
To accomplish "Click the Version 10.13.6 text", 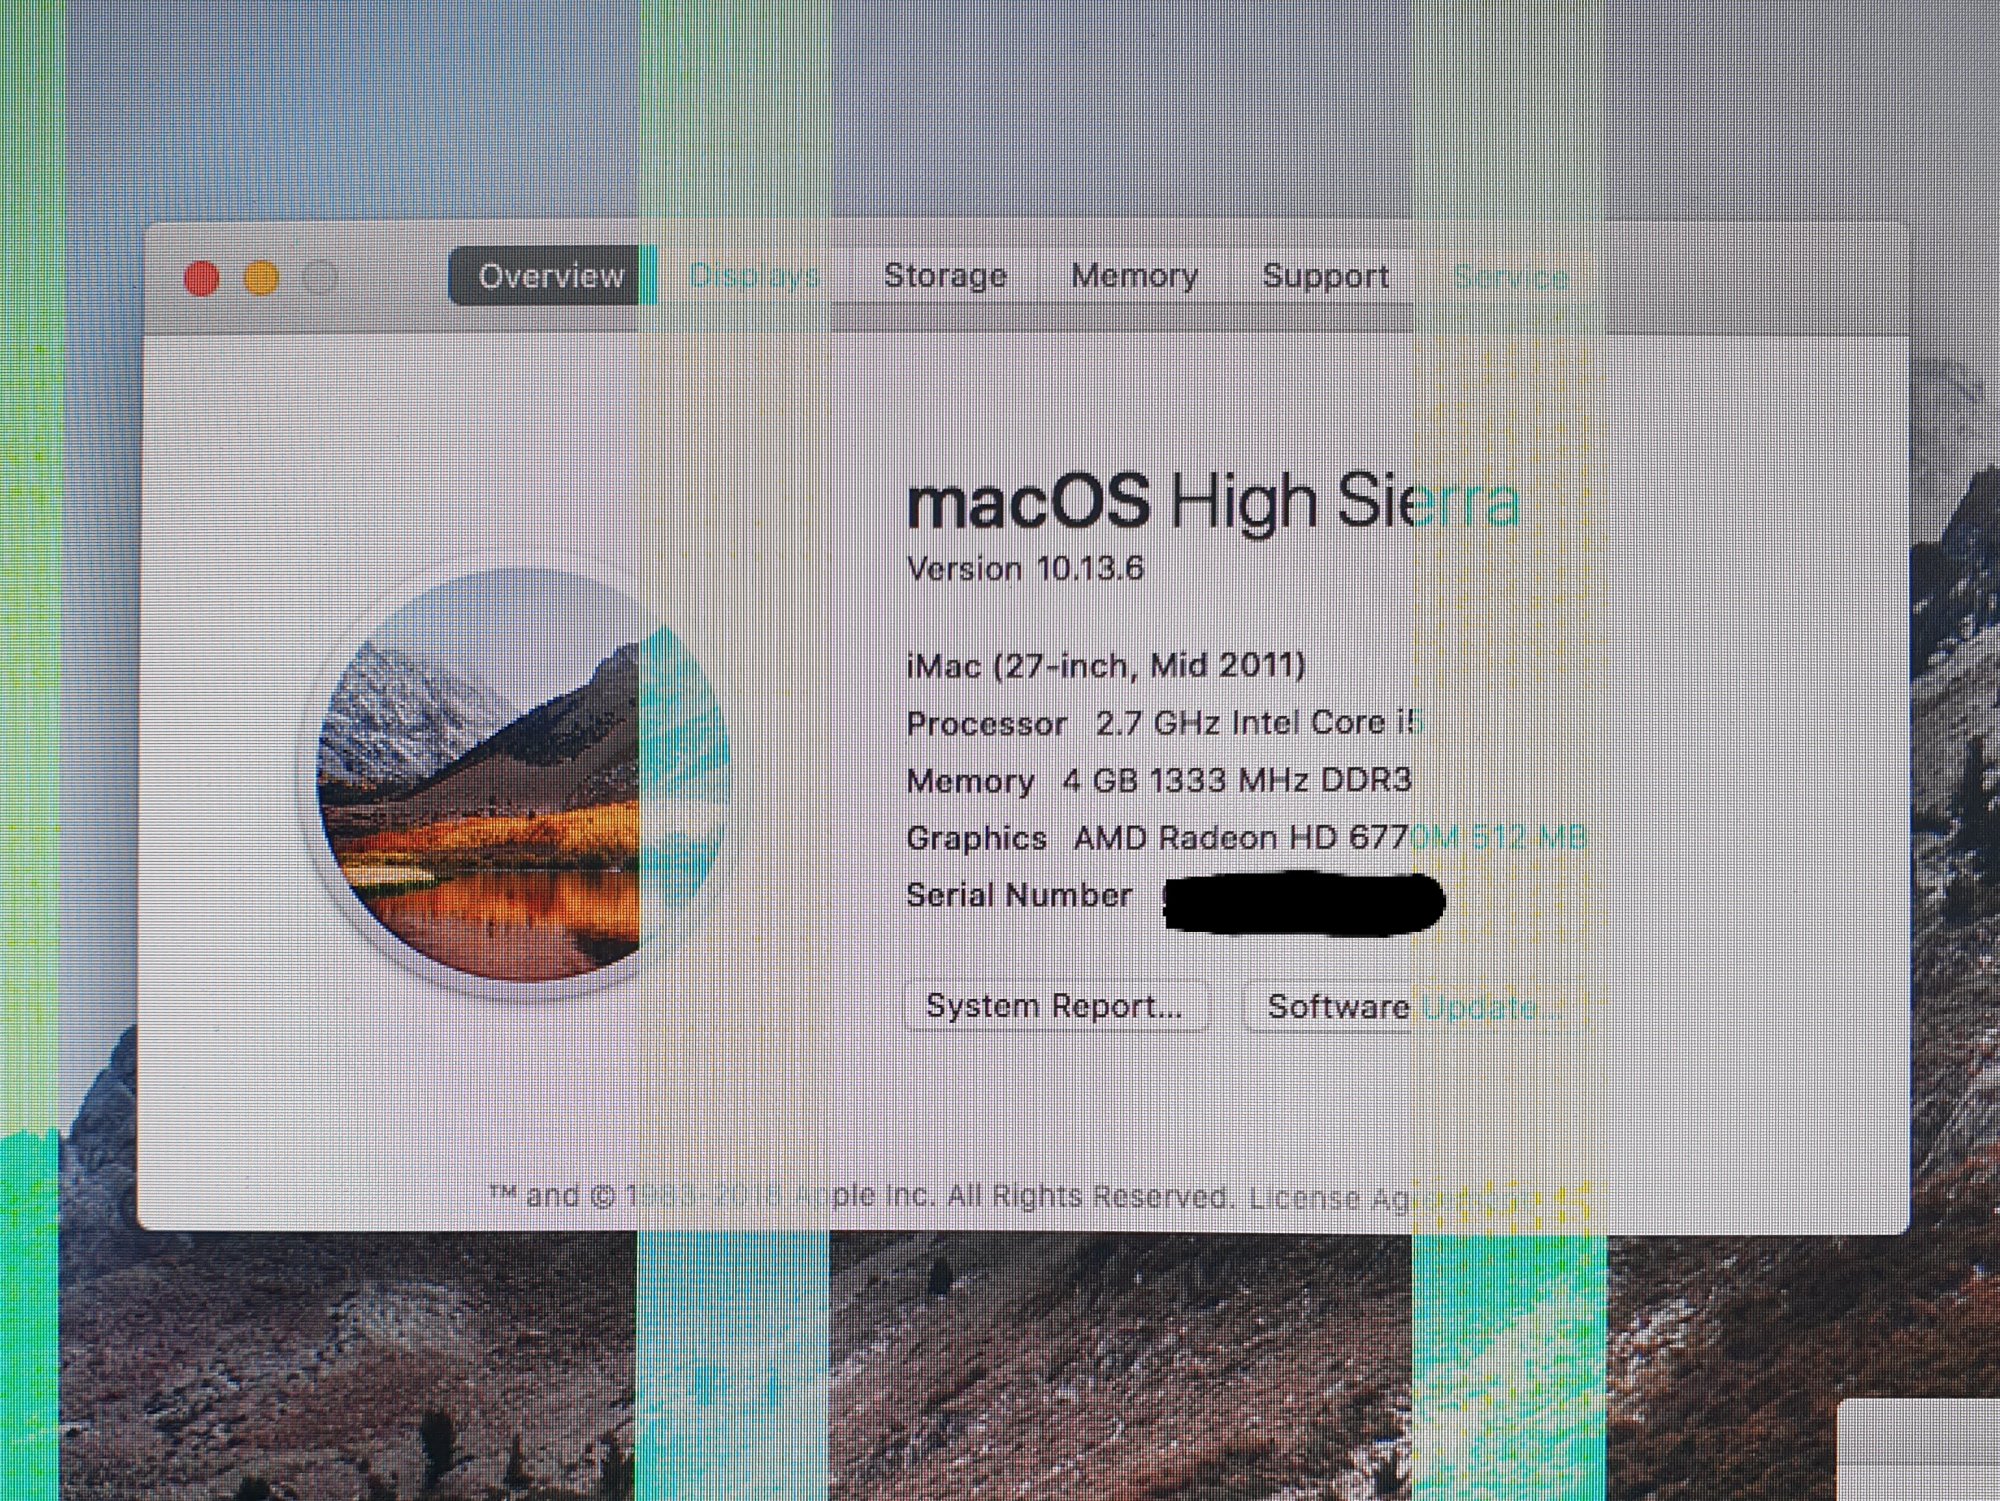I will [x=1024, y=569].
